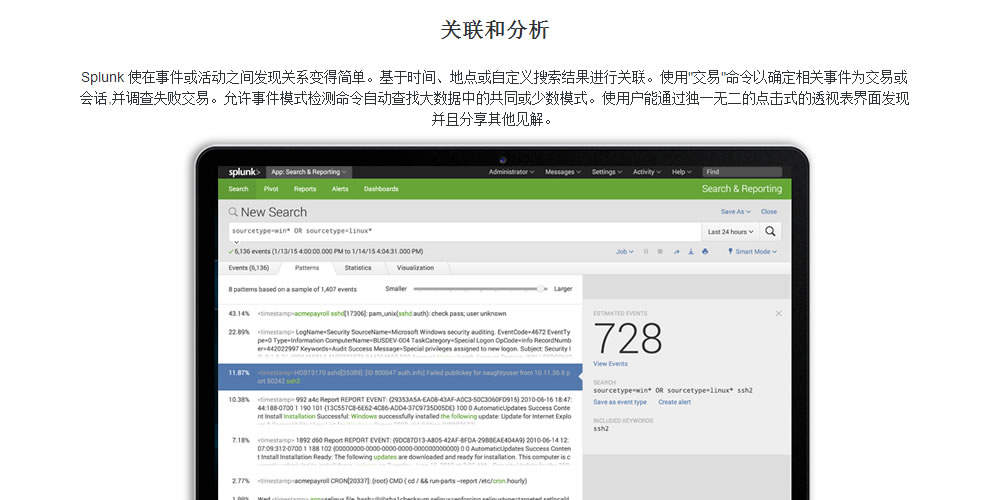Open App: Search & Reporting dropdown
The height and width of the screenshot is (500, 1000).
pos(309,172)
